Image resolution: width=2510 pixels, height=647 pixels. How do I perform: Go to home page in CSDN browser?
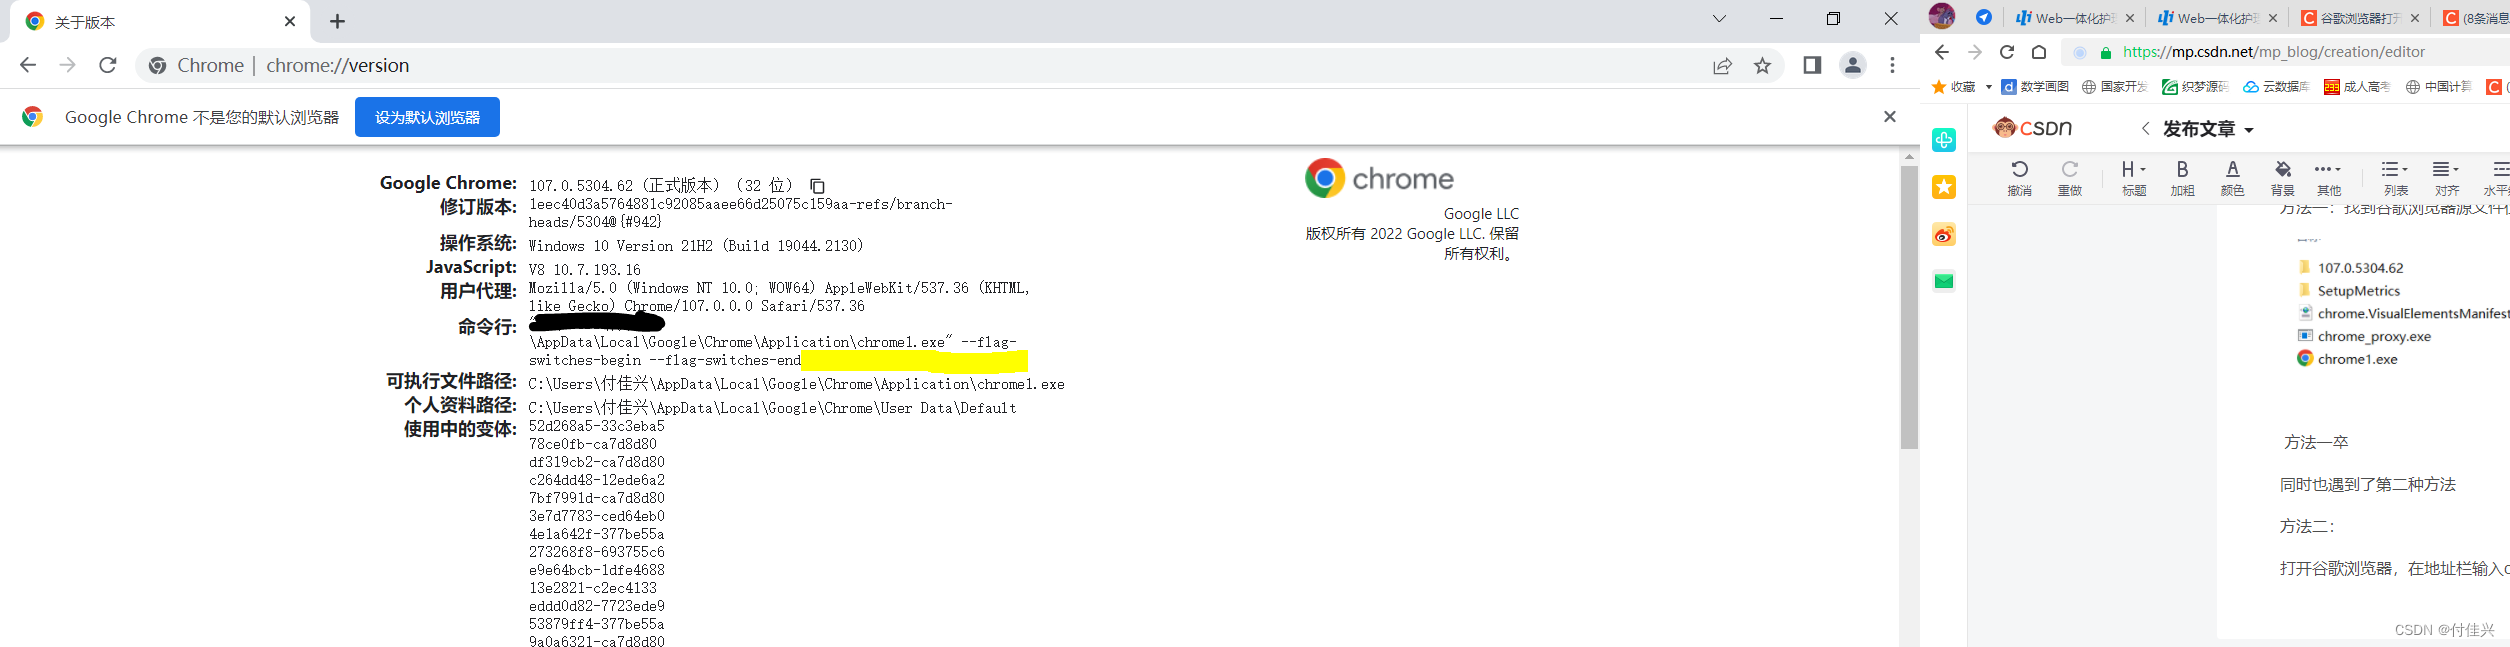[x=2039, y=52]
